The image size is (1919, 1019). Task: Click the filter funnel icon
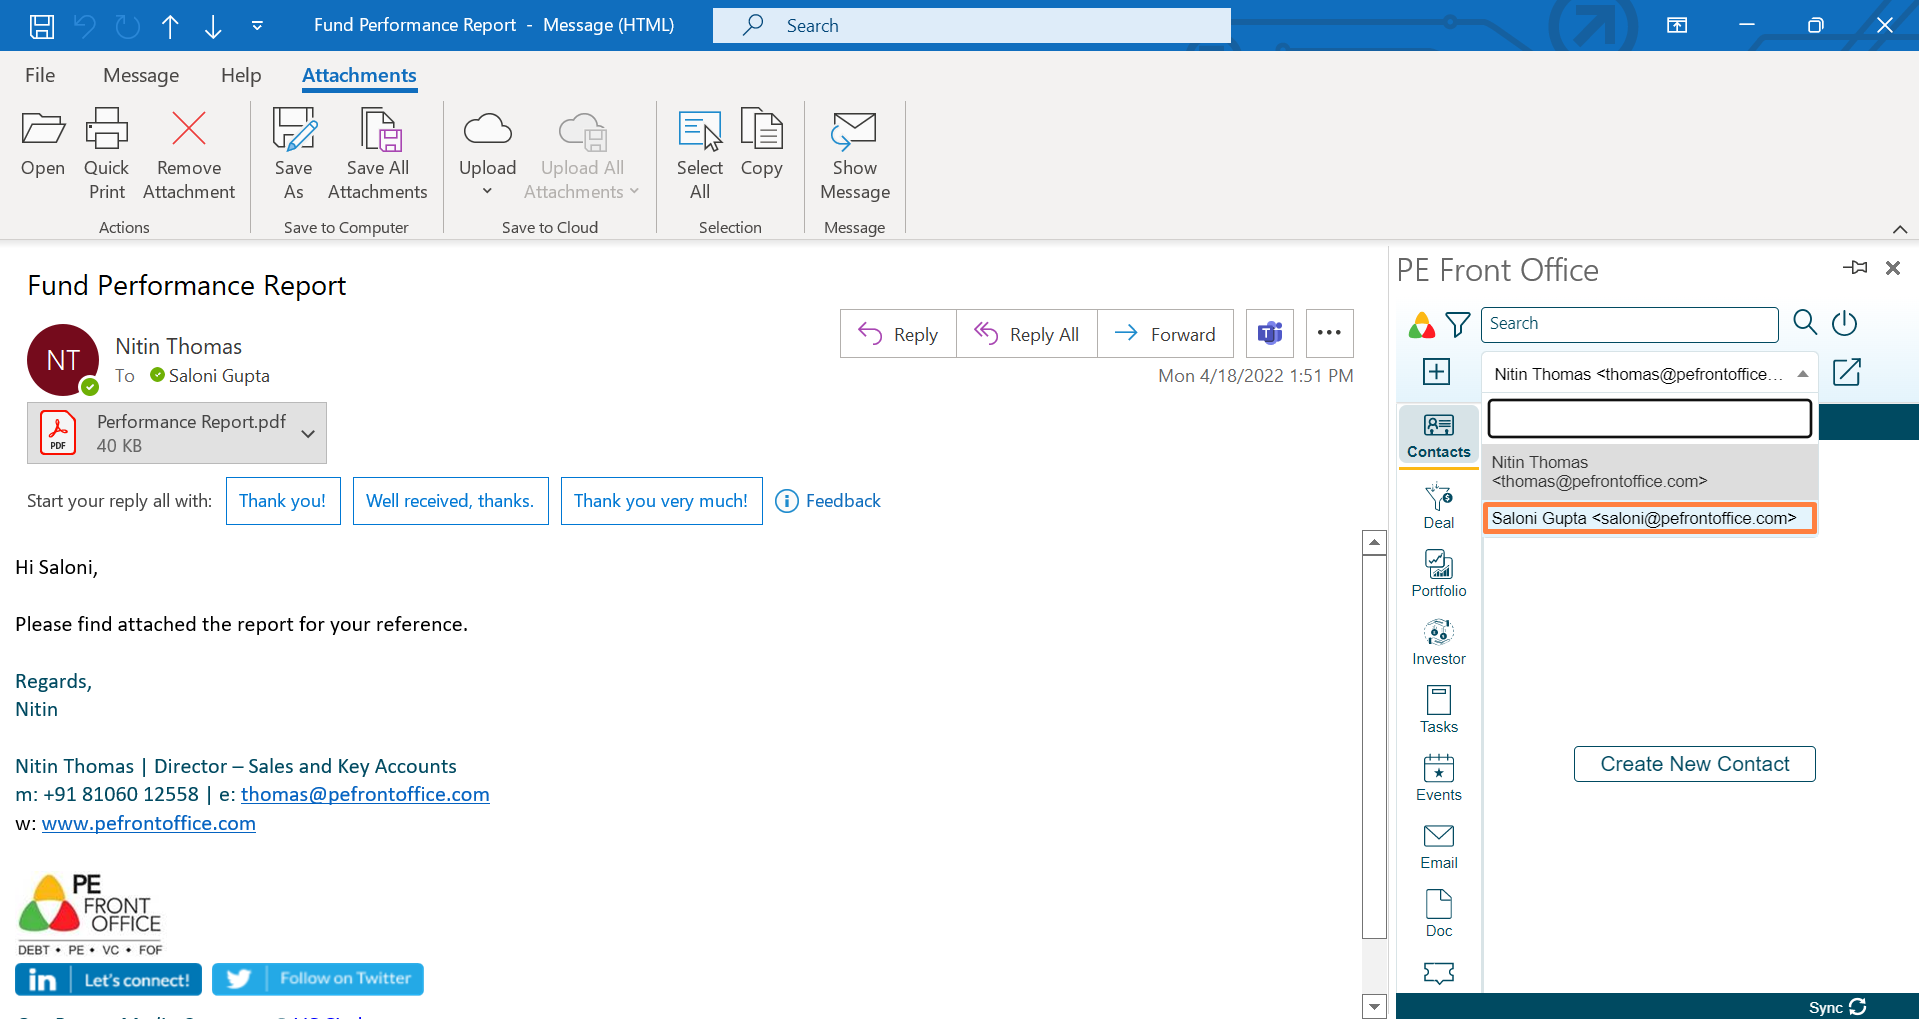[1458, 324]
